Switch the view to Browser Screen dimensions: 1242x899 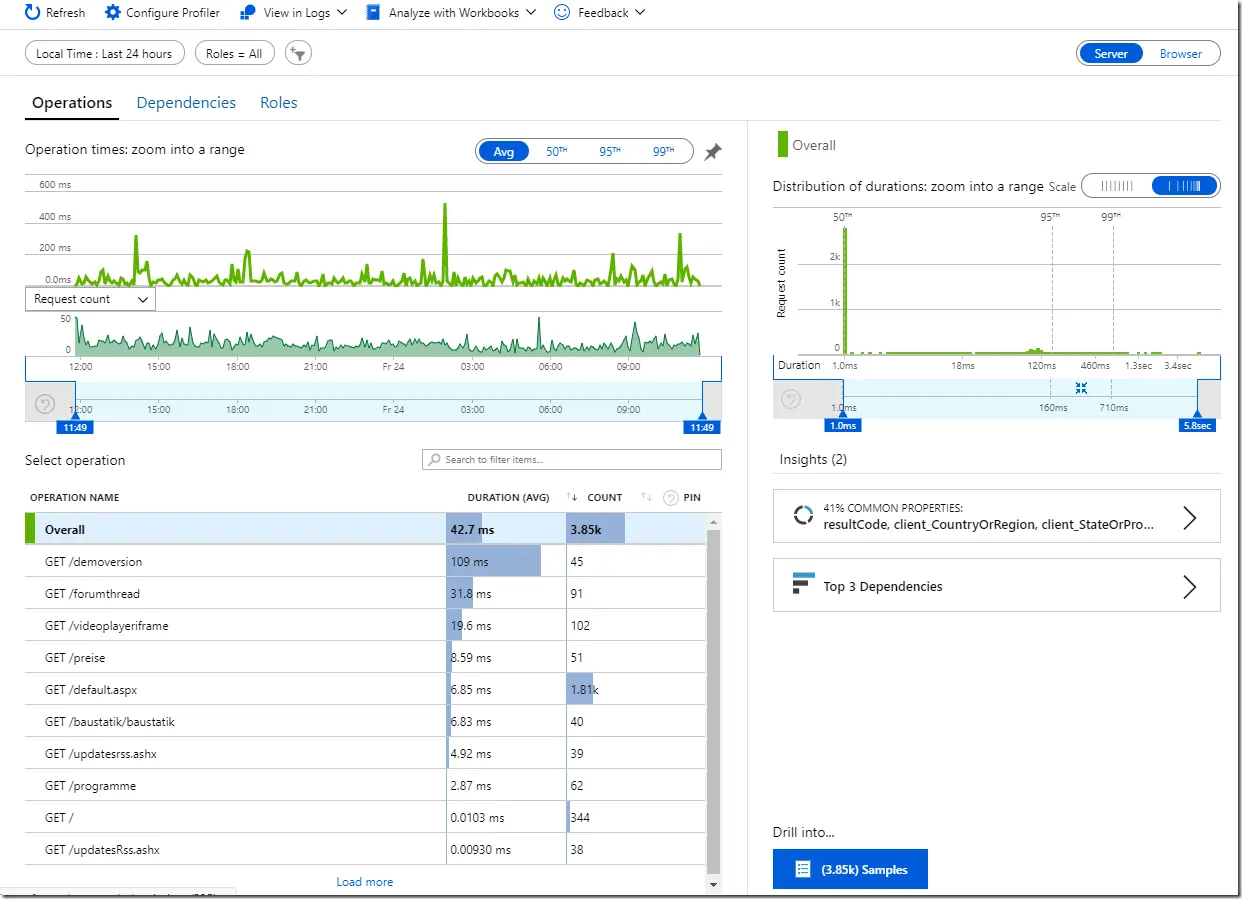[1180, 54]
